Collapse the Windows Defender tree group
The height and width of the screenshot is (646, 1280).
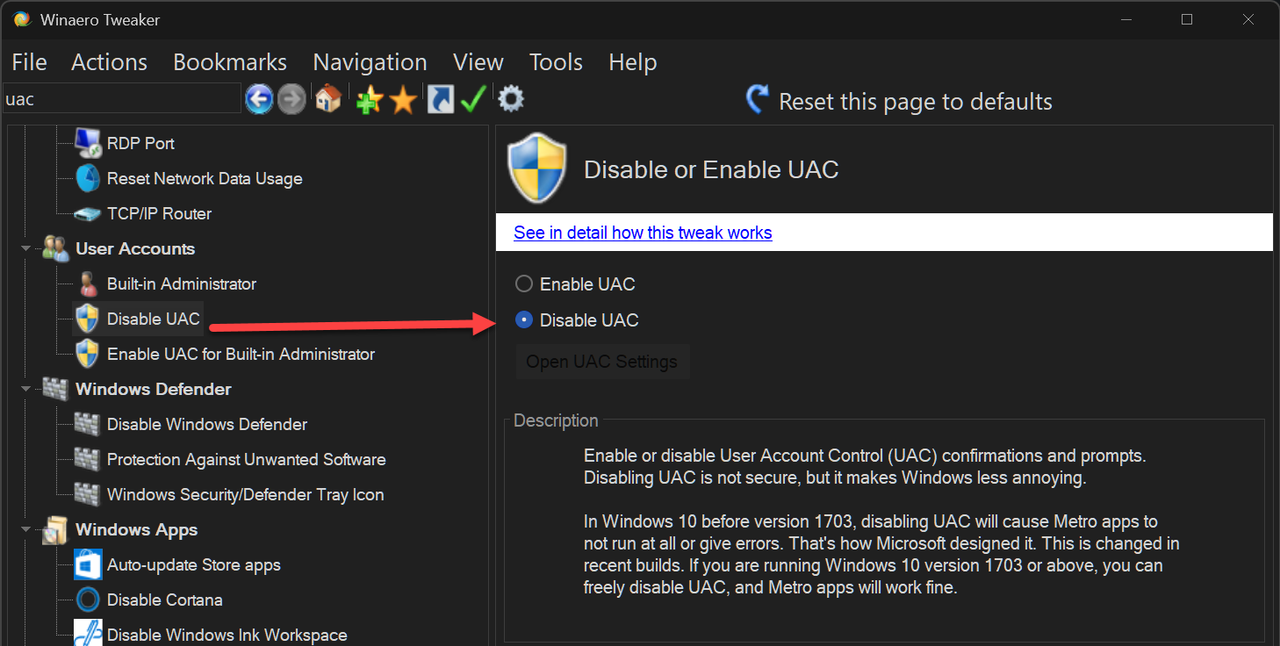click(26, 389)
